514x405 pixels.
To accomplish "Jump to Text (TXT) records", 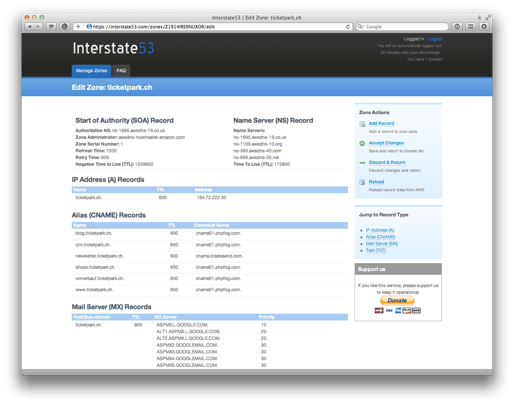I will tap(376, 250).
